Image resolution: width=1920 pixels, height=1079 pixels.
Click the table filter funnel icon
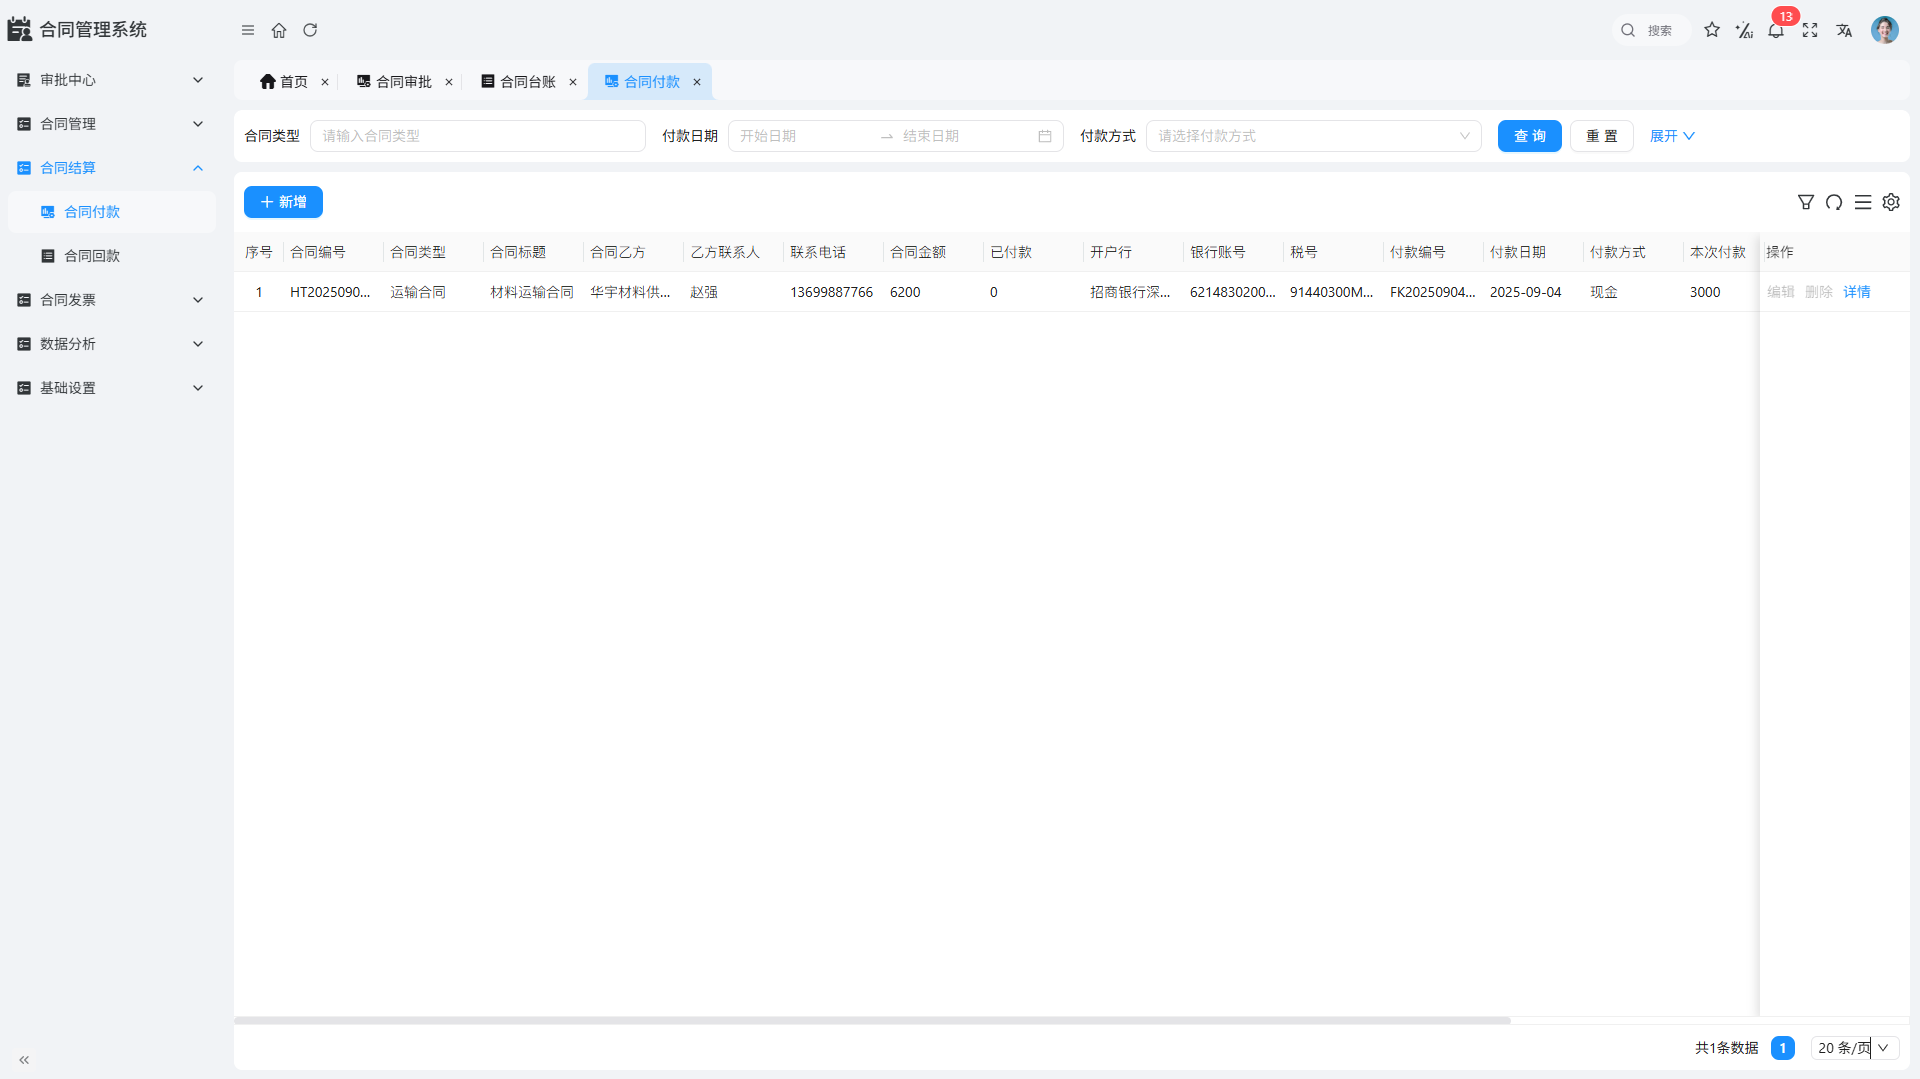[1806, 202]
